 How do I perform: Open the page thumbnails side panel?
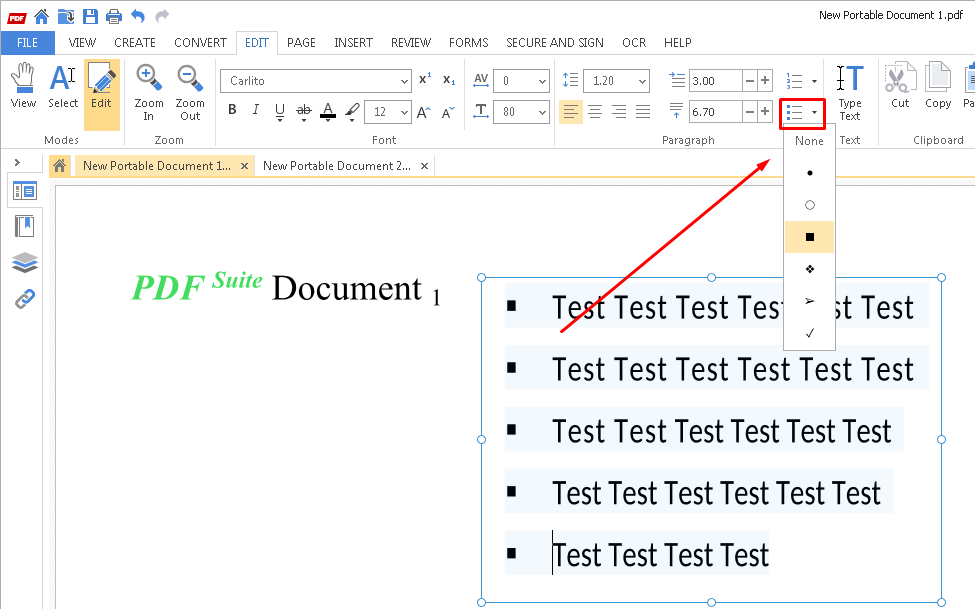(x=25, y=190)
